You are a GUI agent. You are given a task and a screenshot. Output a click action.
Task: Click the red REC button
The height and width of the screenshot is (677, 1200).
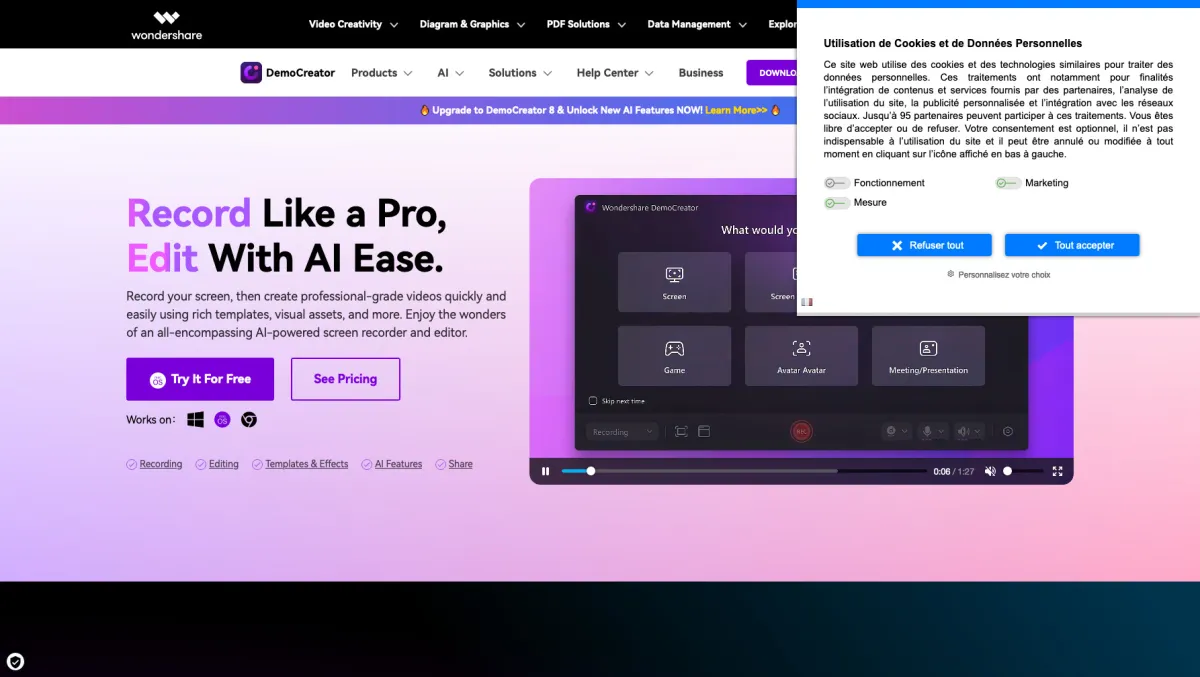click(x=801, y=431)
